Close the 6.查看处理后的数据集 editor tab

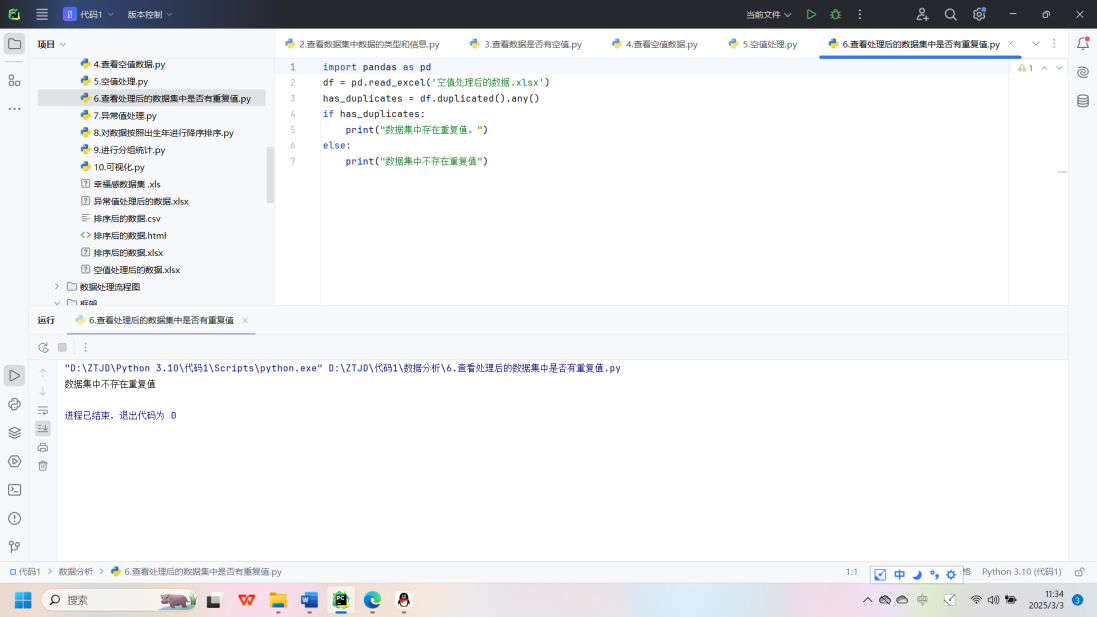(1011, 43)
